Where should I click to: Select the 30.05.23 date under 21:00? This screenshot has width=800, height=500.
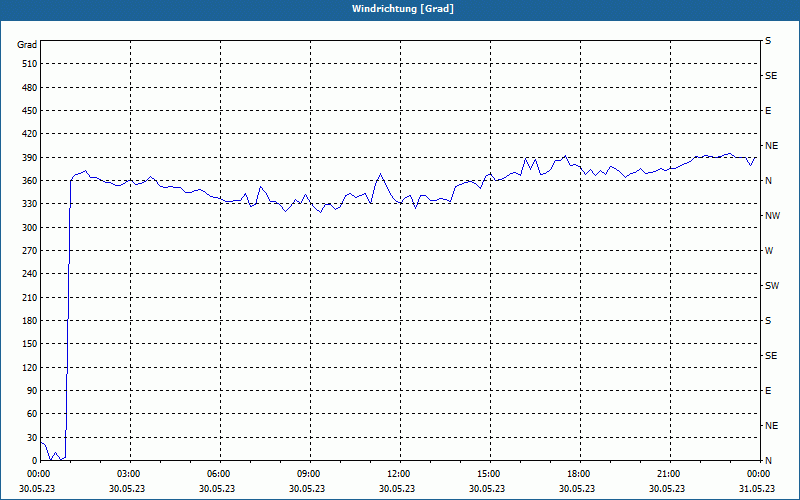[x=667, y=488]
